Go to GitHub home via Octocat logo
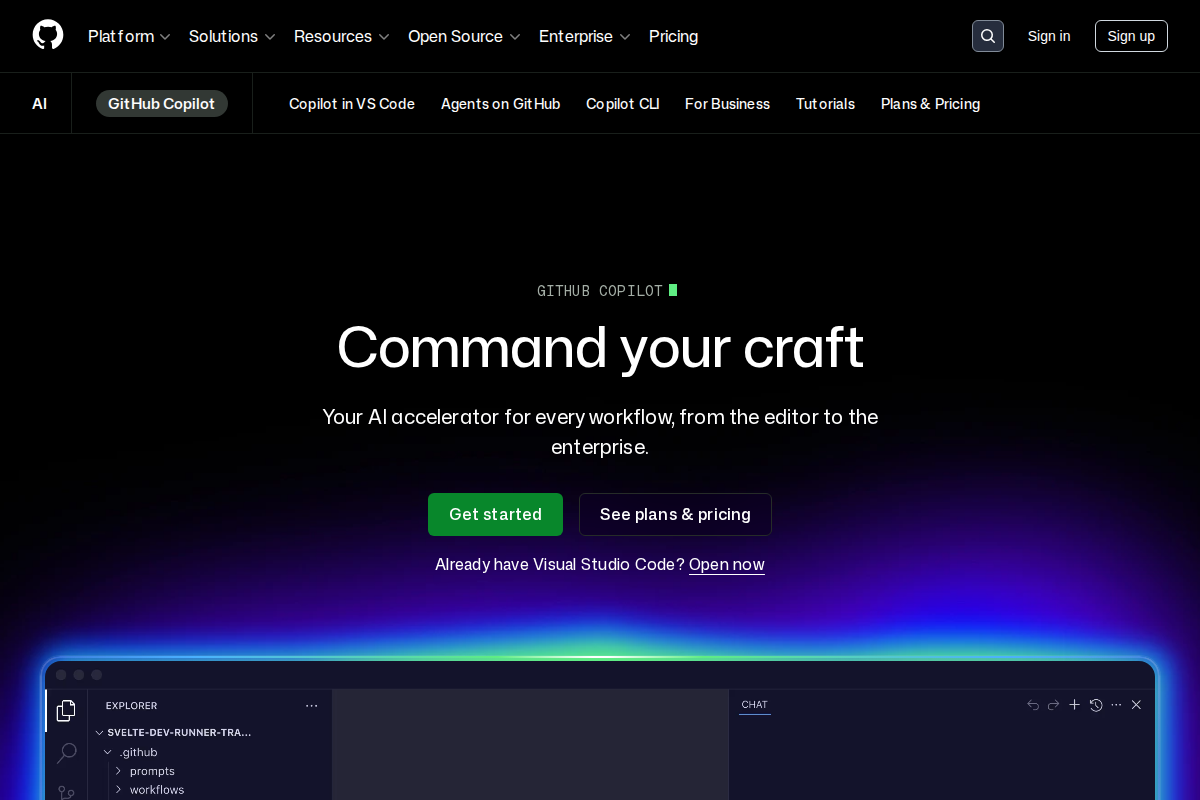The width and height of the screenshot is (1200, 800). tap(48, 36)
